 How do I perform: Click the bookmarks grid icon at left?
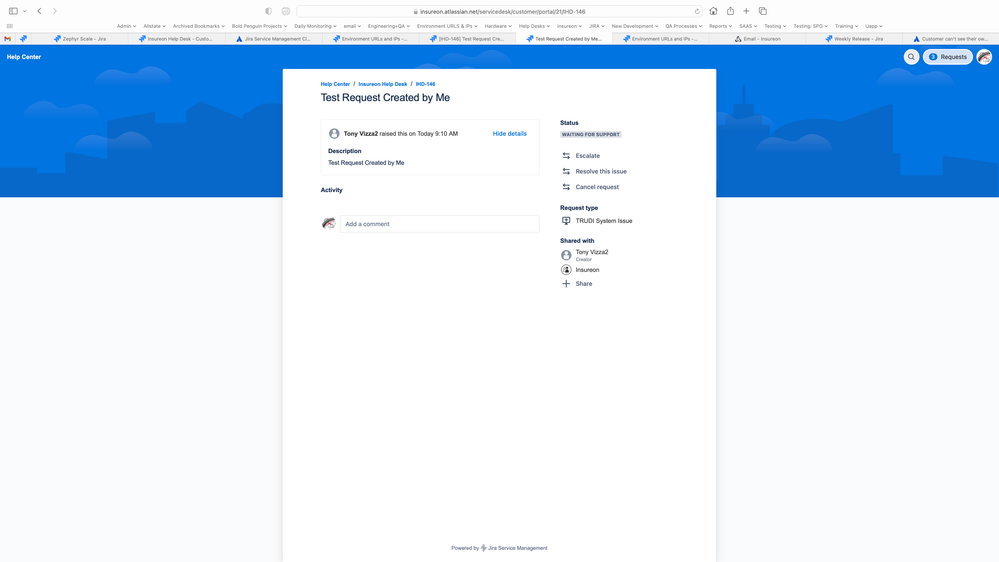pyautogui.click(x=10, y=26)
